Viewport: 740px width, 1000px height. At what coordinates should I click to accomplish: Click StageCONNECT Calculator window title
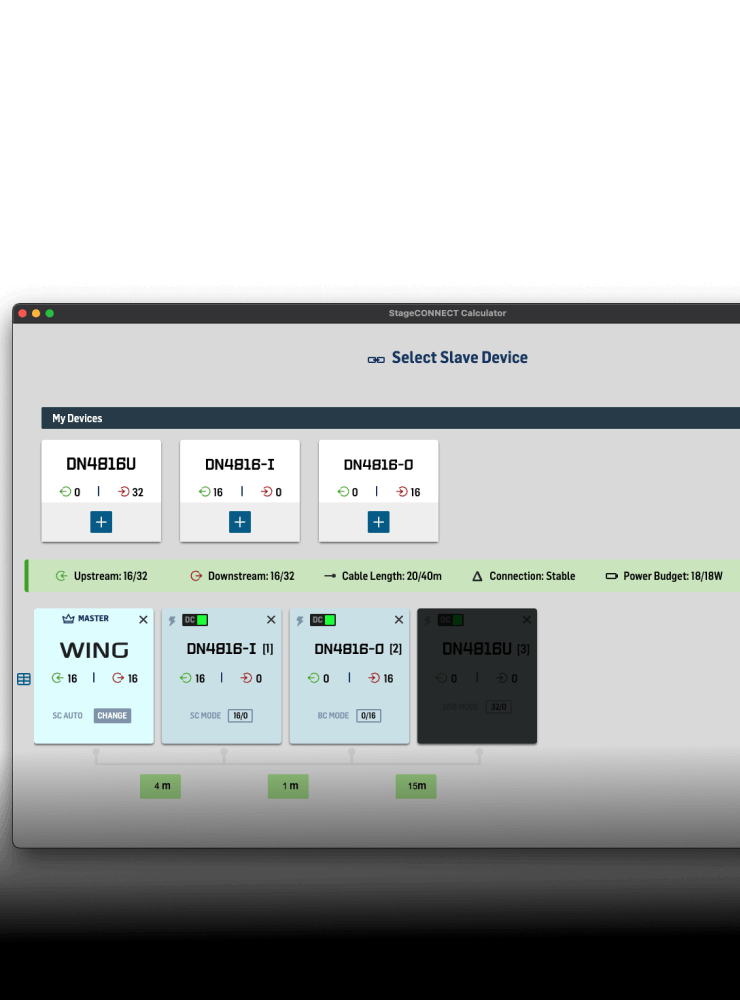click(x=447, y=313)
